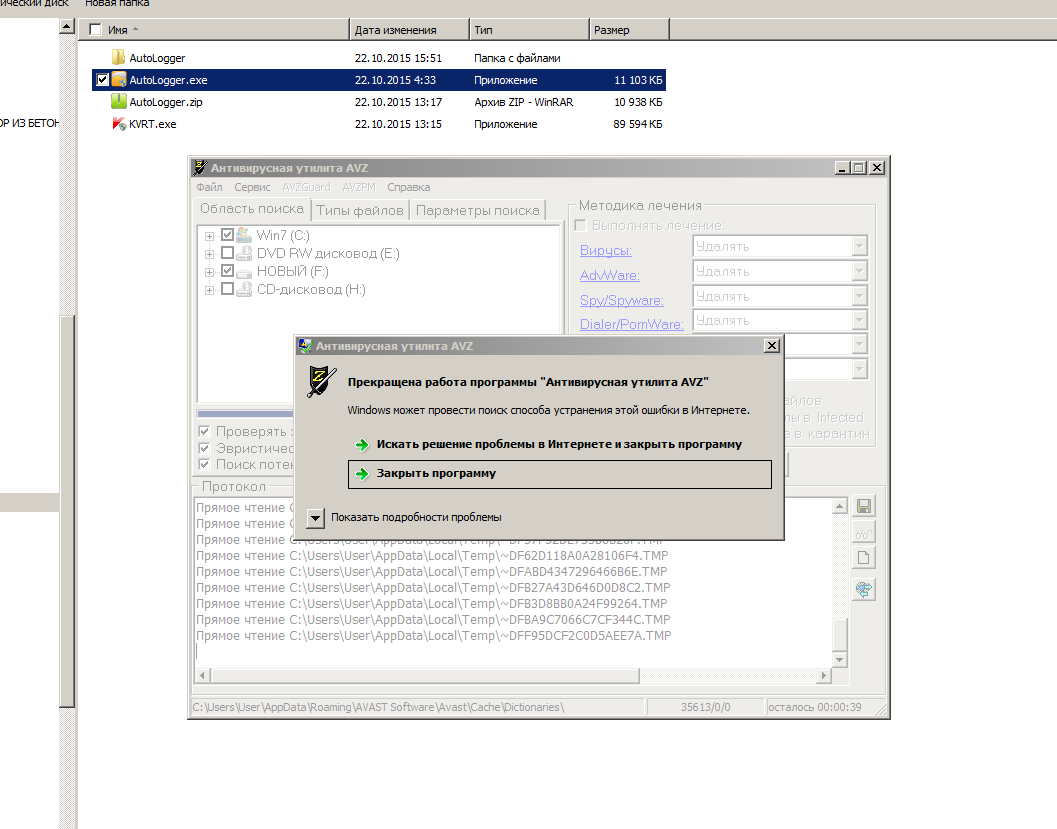This screenshot has width=1057, height=829.
Task: Expand Показать подробности проблемы arrow
Action: (315, 518)
